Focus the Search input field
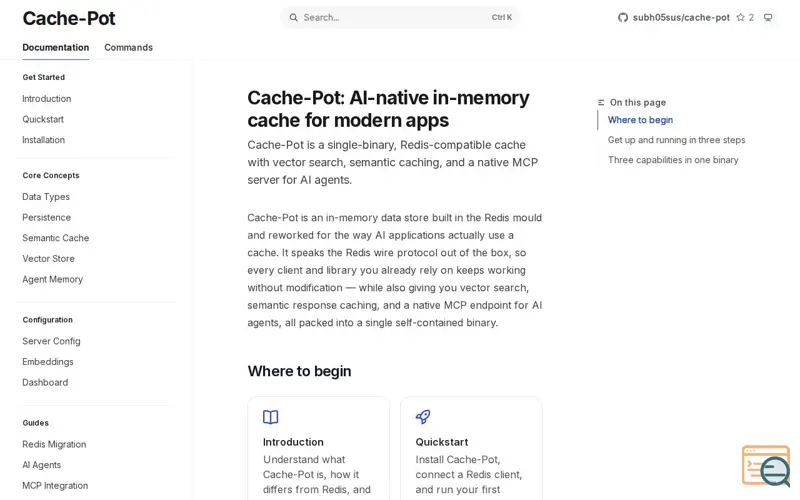800x500 pixels. [x=401, y=17]
